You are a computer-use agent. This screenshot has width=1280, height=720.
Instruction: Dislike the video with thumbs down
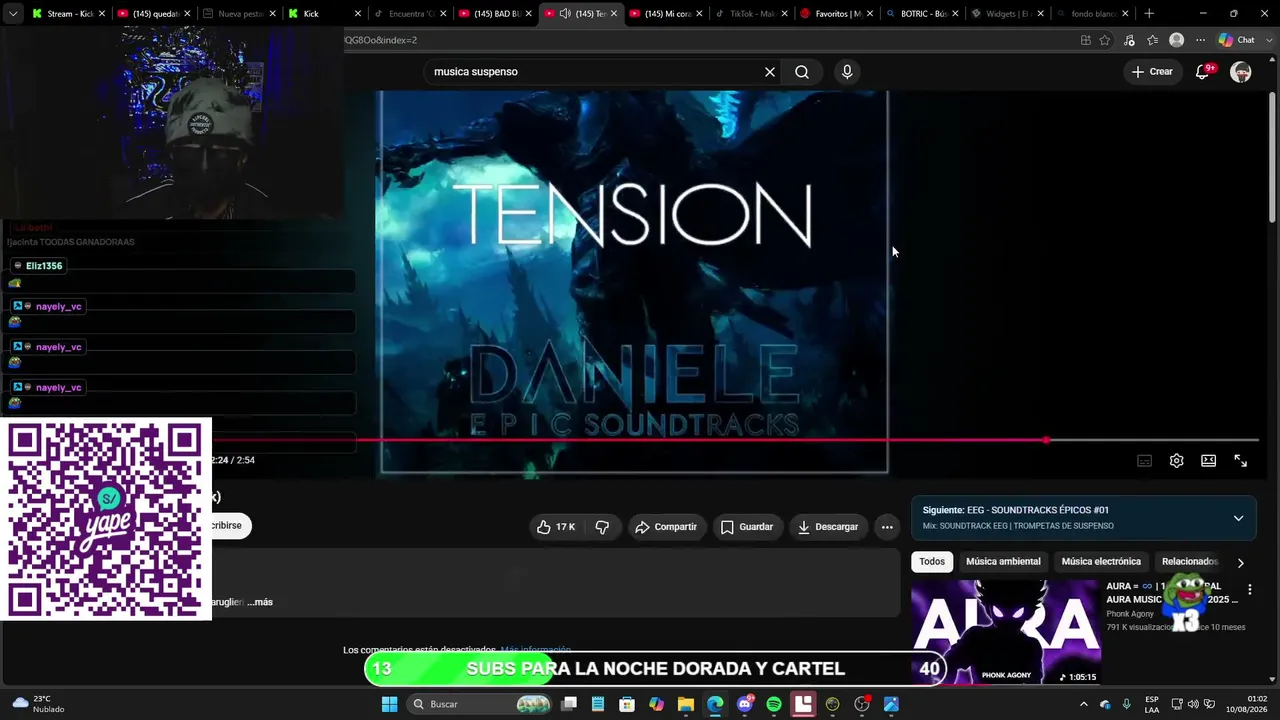(602, 527)
